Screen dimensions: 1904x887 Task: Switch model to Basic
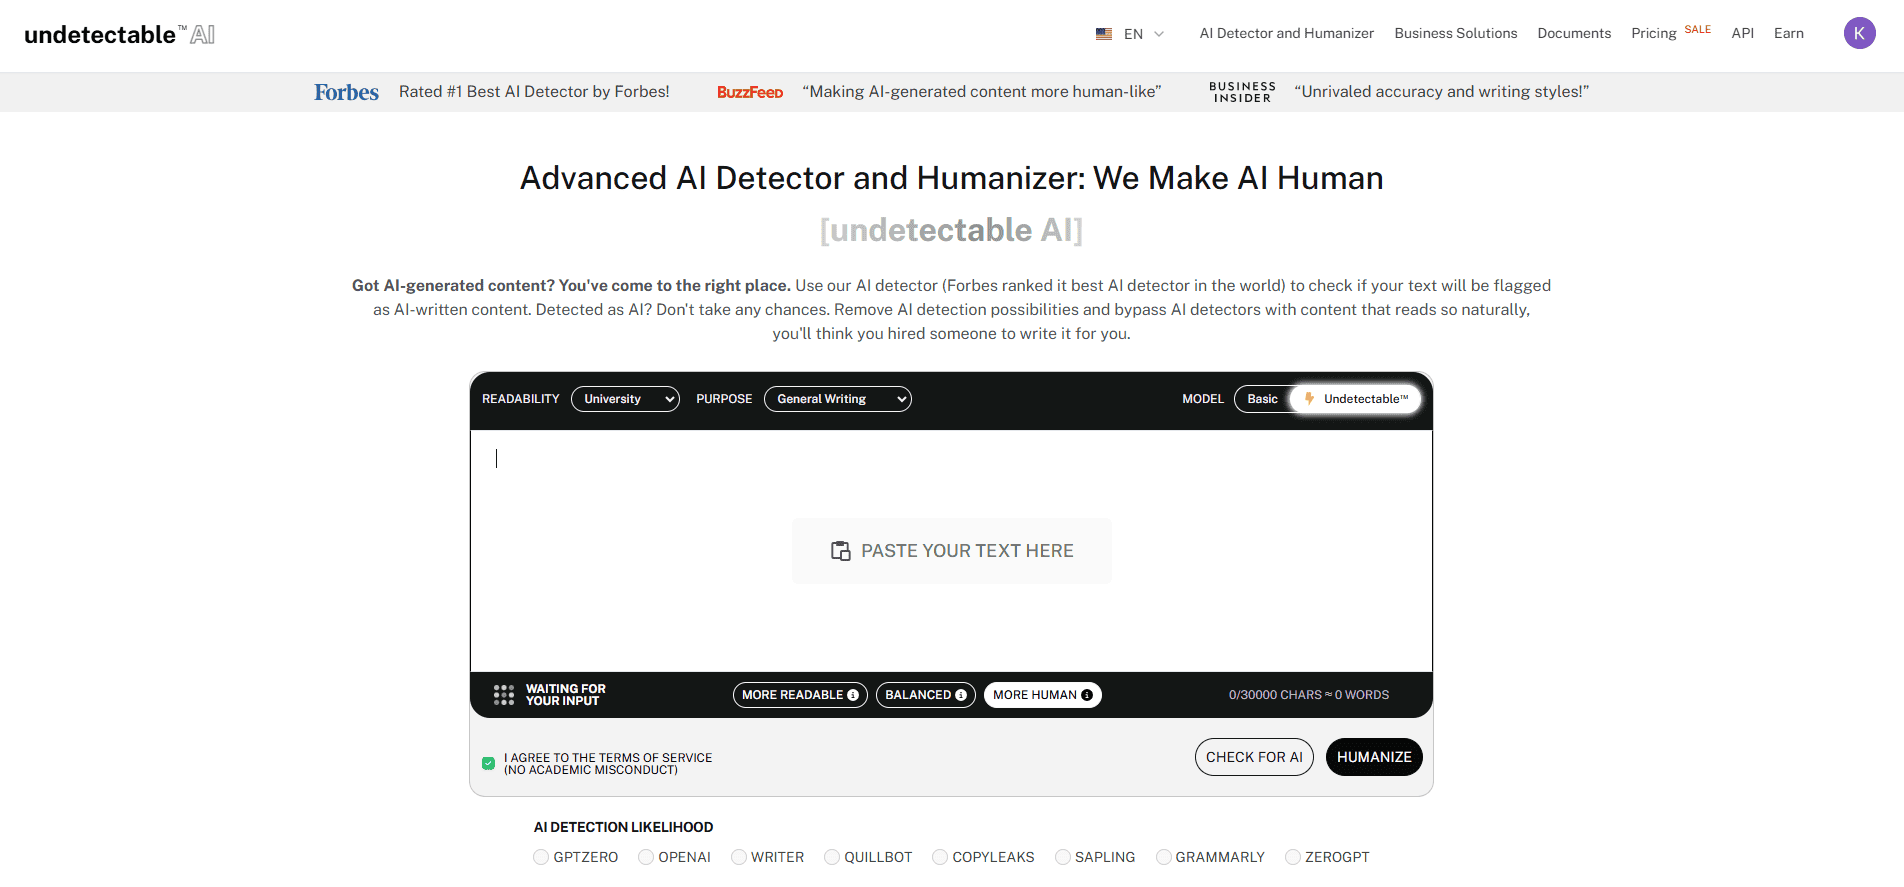(1262, 399)
